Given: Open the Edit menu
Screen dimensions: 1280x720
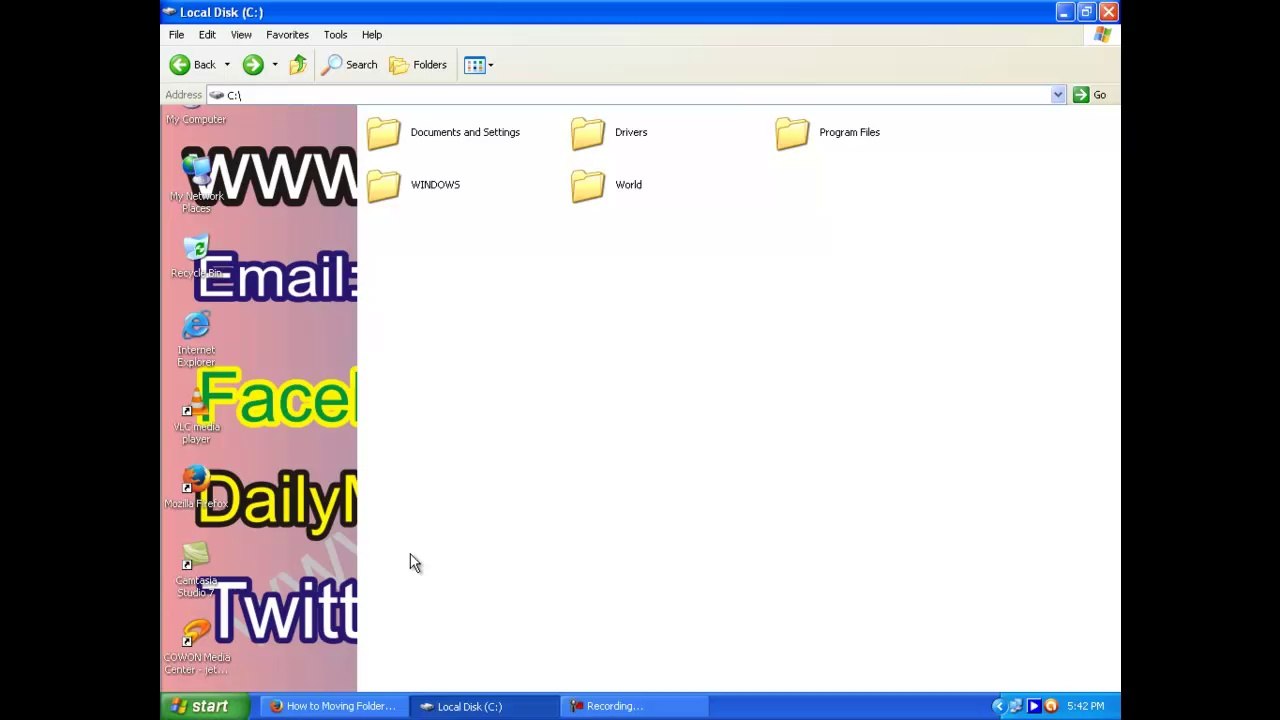Looking at the screenshot, I should 207,35.
